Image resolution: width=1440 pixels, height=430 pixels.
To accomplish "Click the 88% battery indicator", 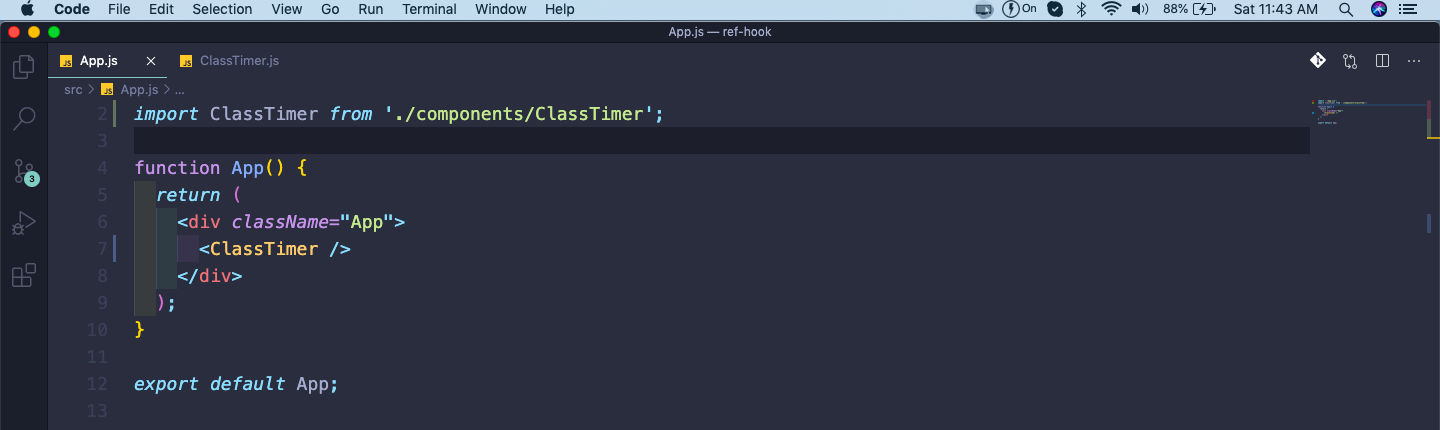I will 1189,9.
